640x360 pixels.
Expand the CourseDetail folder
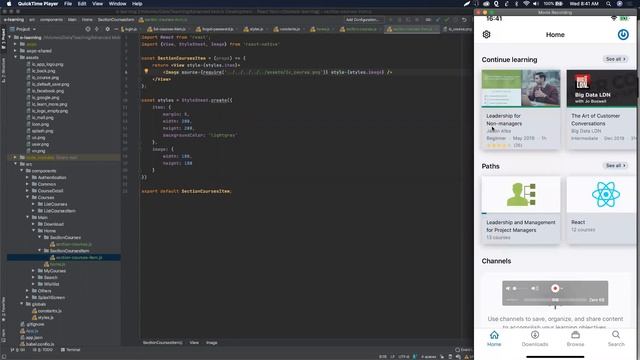tap(27, 191)
